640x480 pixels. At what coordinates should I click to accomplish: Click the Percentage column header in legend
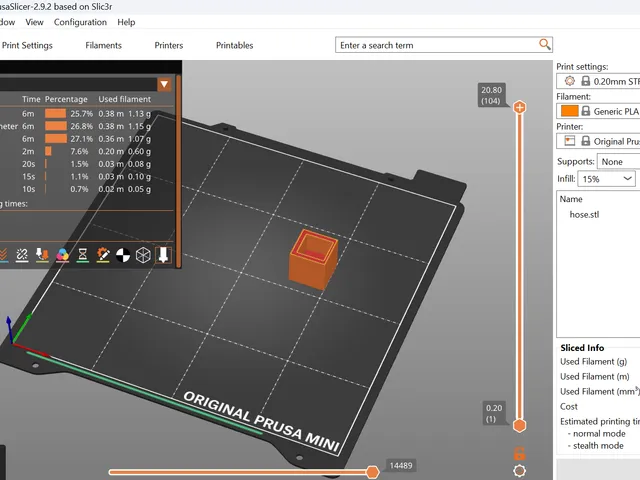click(x=66, y=99)
